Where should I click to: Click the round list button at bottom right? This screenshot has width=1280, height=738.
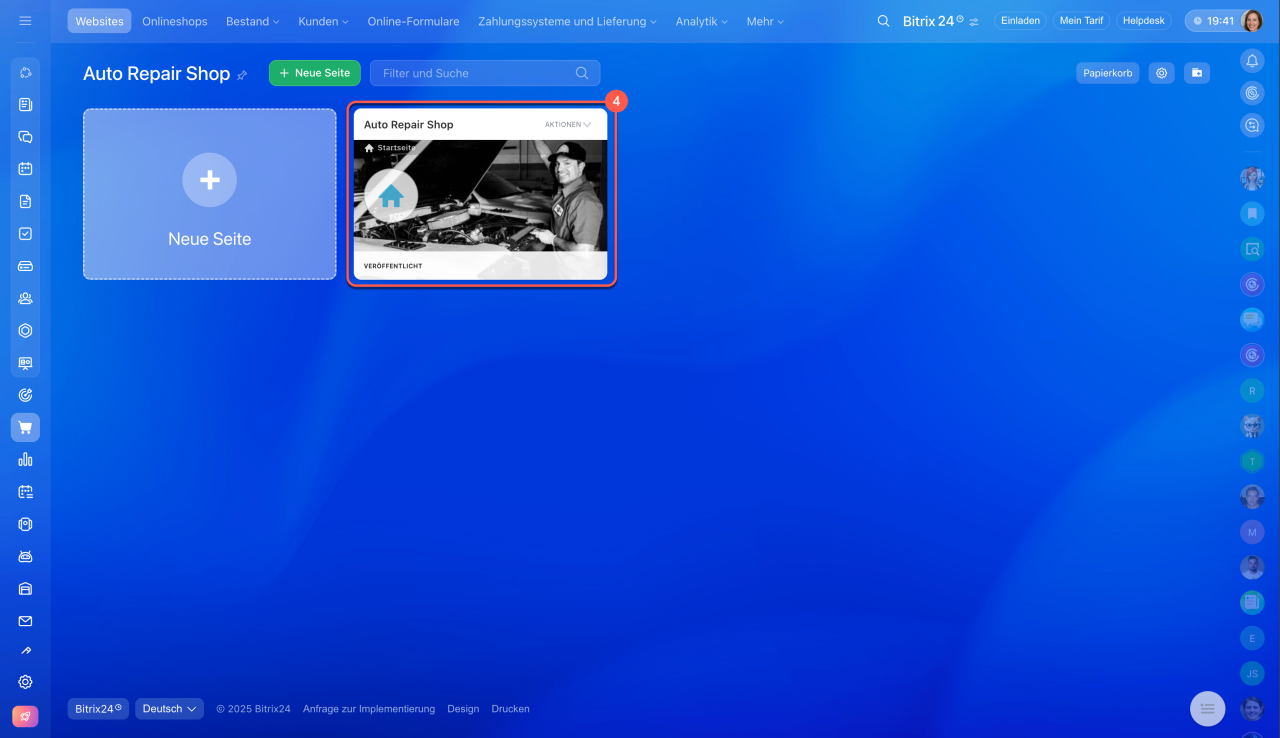pos(1207,708)
